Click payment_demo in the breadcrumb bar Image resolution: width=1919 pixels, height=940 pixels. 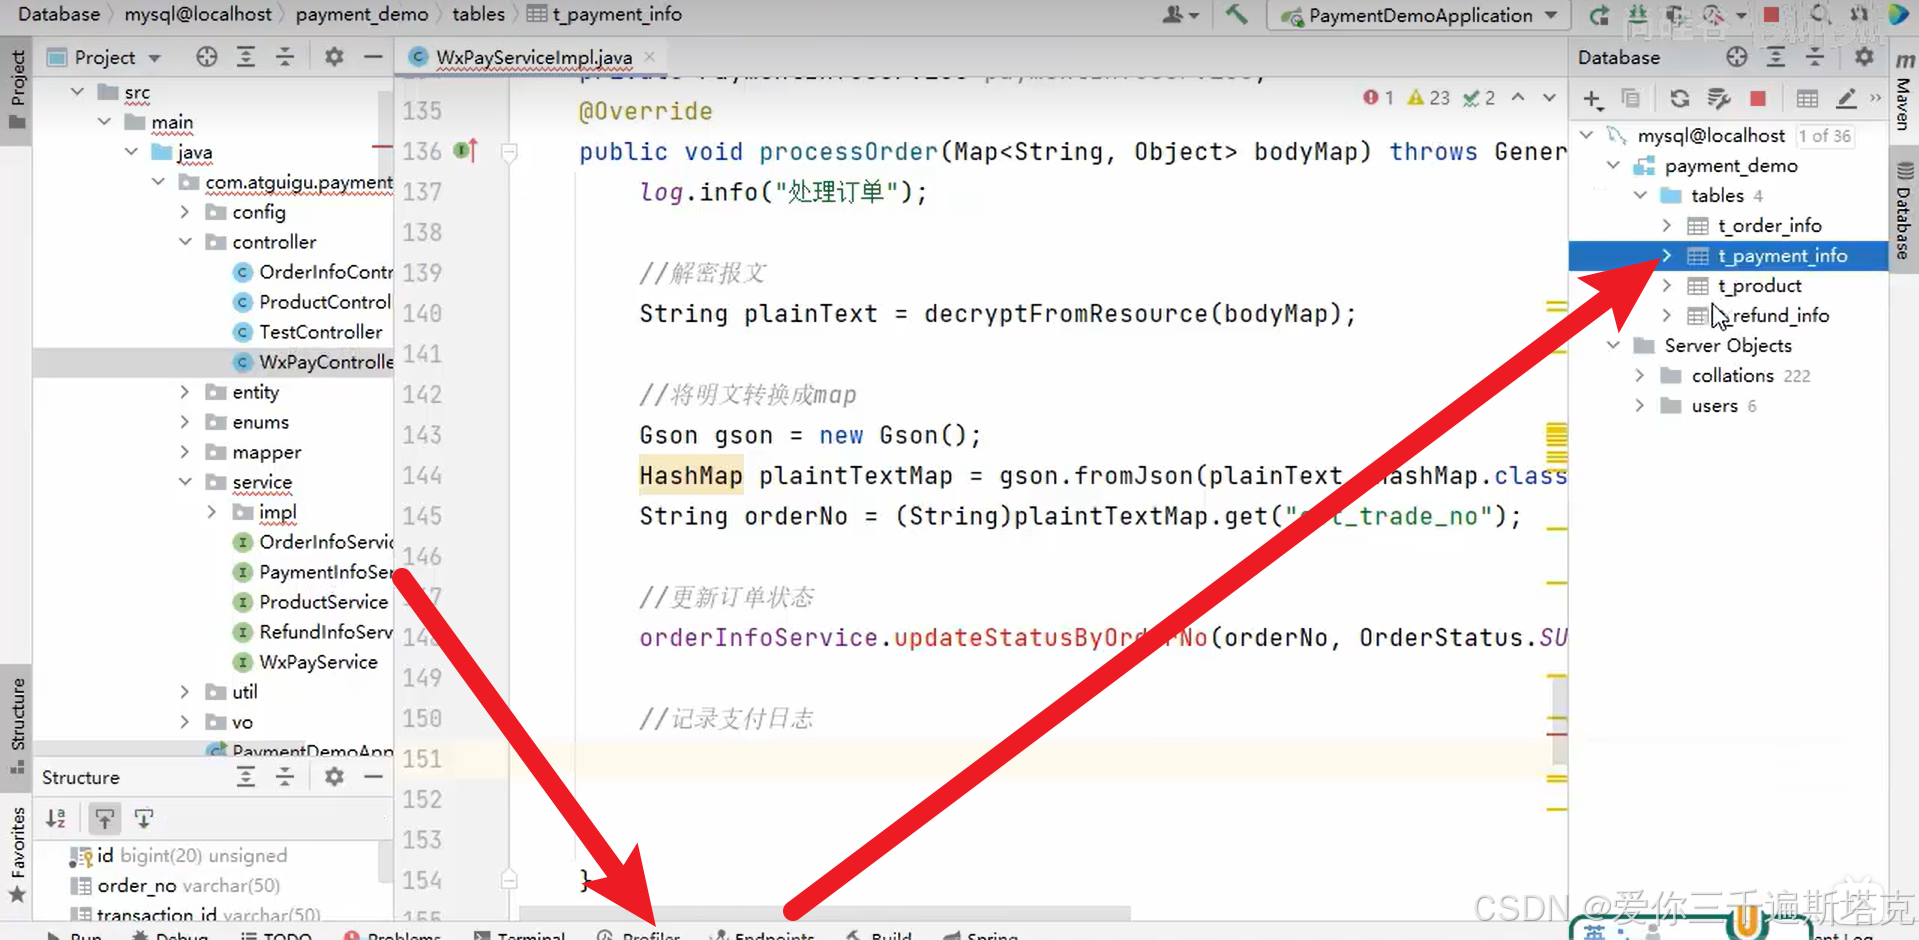click(x=362, y=14)
